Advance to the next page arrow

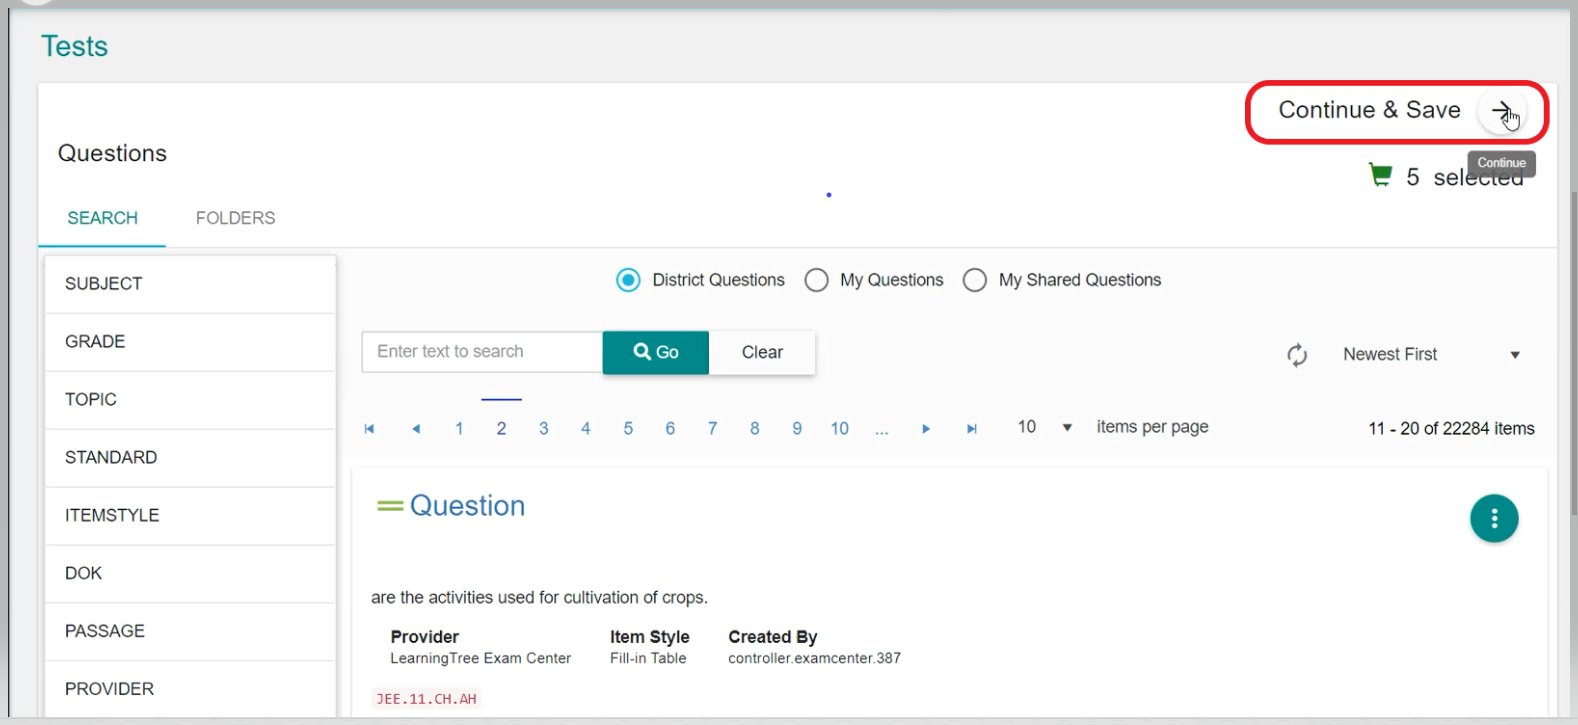point(926,428)
